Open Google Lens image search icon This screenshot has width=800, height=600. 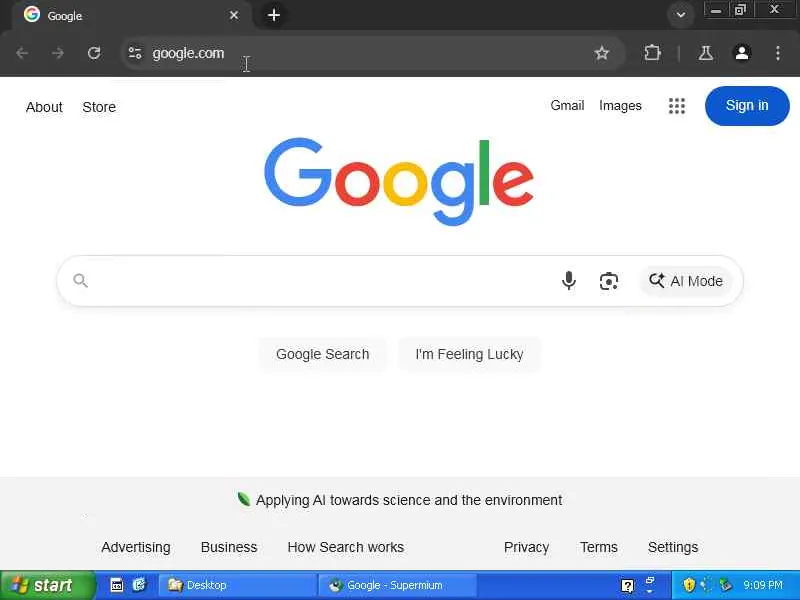[x=609, y=281]
